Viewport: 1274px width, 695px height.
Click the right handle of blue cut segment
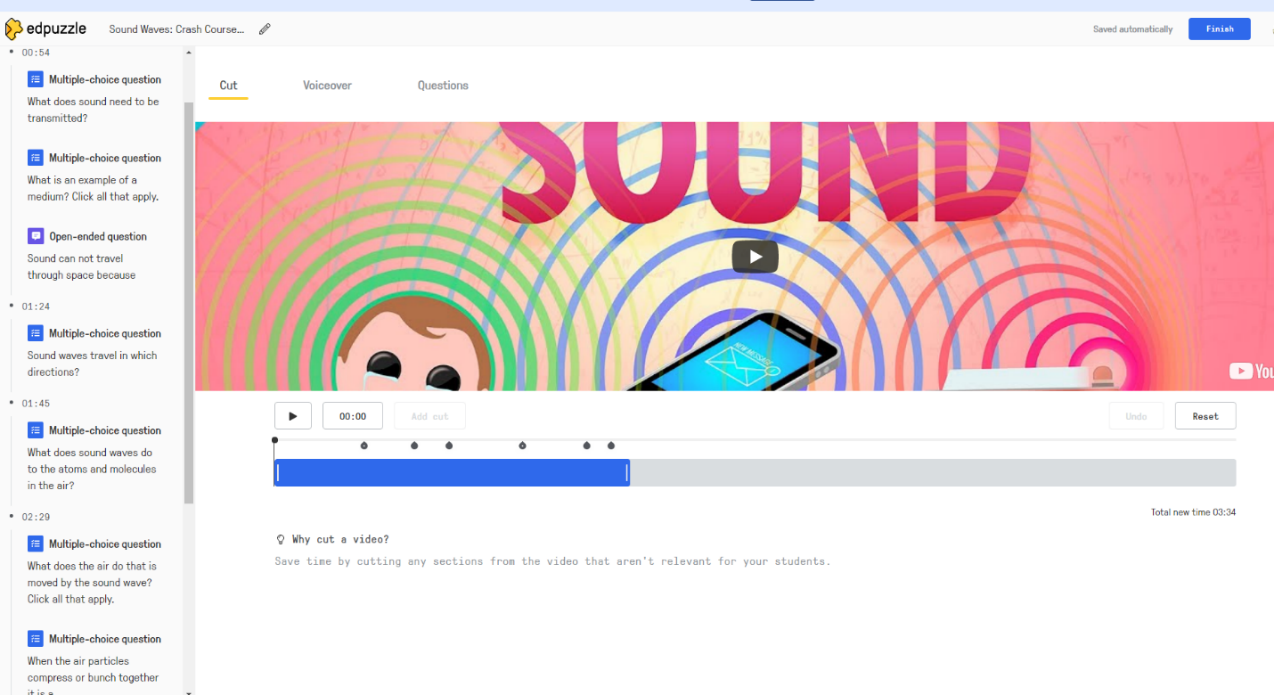(627, 473)
